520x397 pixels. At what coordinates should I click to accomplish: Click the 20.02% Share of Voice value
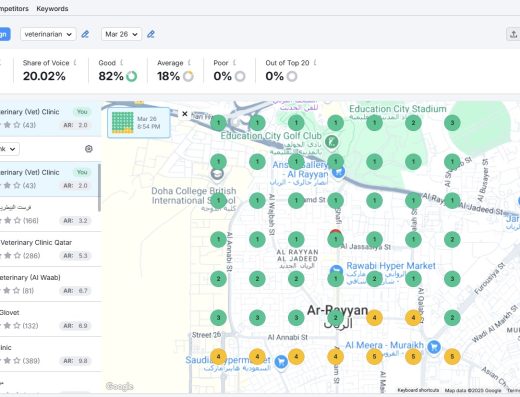pyautogui.click(x=44, y=76)
